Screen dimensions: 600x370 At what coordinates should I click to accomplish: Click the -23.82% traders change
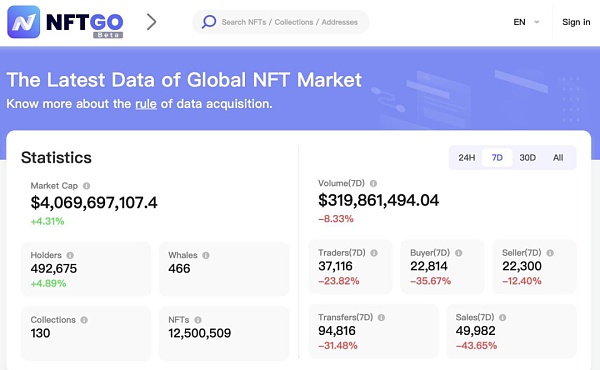click(339, 282)
